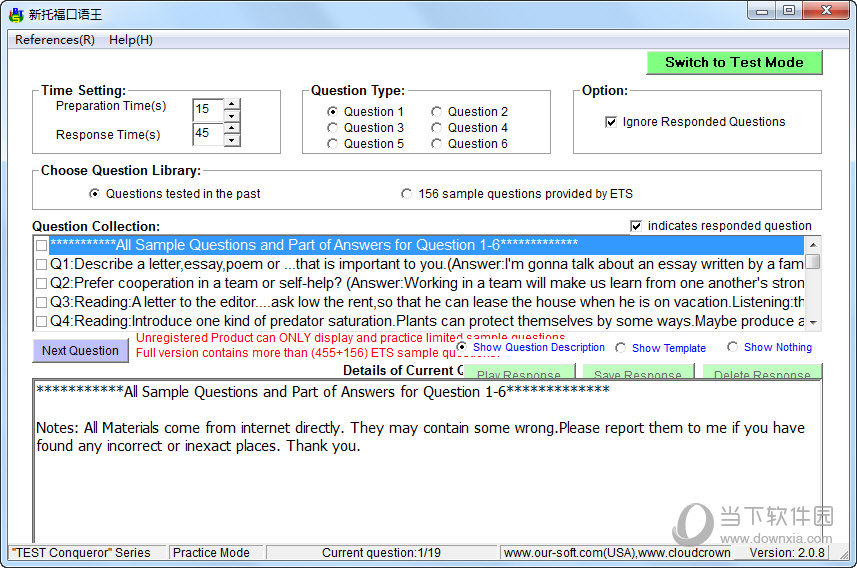Click the Save Response button
The height and width of the screenshot is (568, 857).
638,372
